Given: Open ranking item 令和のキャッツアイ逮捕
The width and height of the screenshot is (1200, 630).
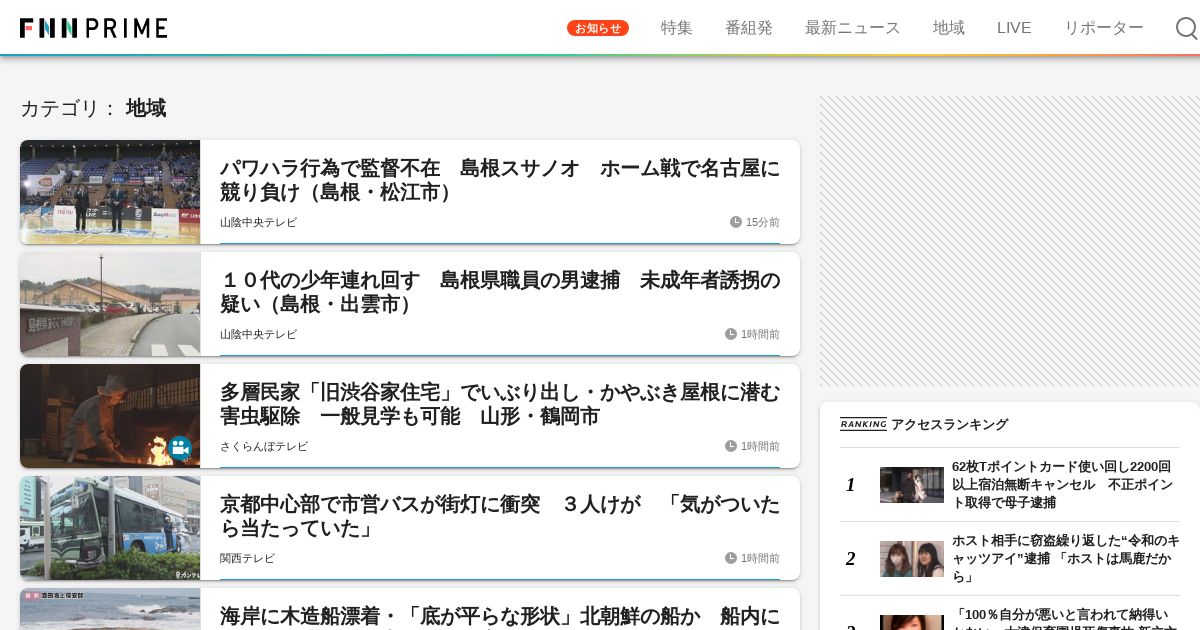Looking at the screenshot, I should (1066, 558).
